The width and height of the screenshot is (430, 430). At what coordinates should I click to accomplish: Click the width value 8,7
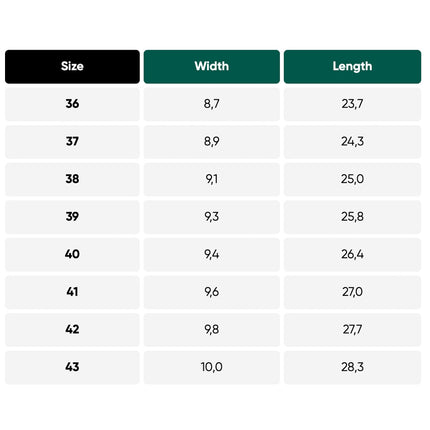coord(212,104)
